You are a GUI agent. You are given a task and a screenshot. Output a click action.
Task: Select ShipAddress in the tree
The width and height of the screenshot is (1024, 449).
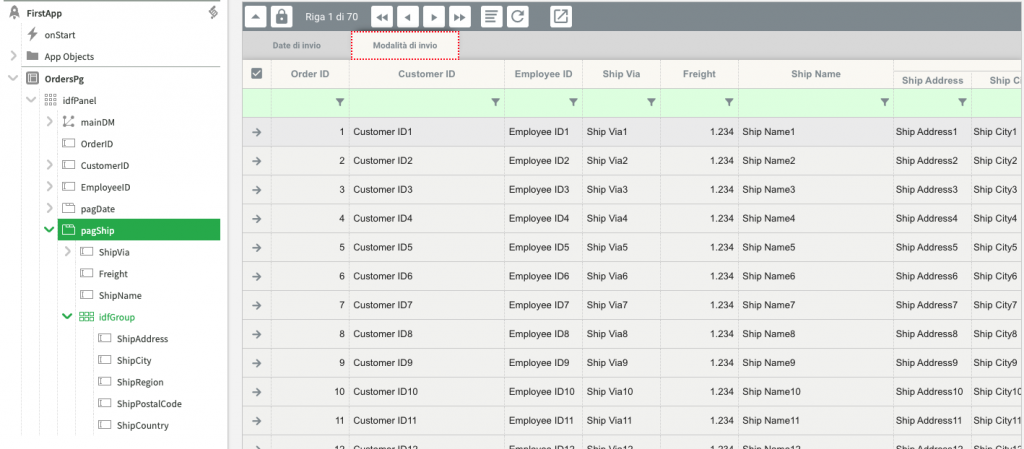(142, 339)
